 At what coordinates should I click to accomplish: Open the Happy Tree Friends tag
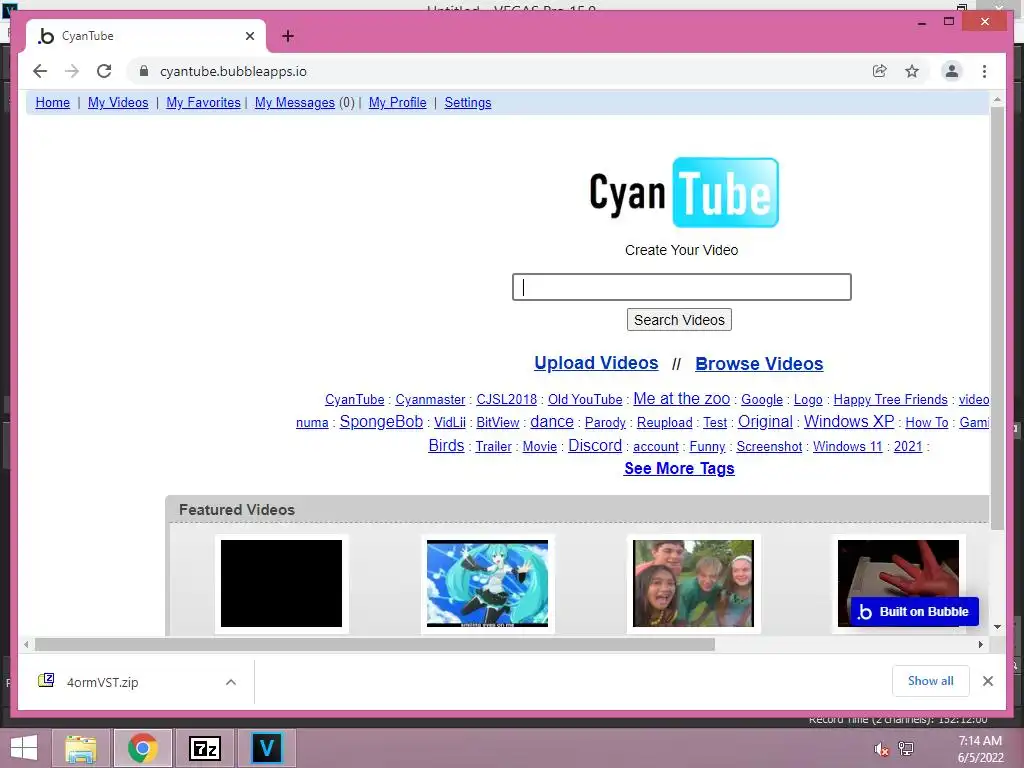pos(890,399)
